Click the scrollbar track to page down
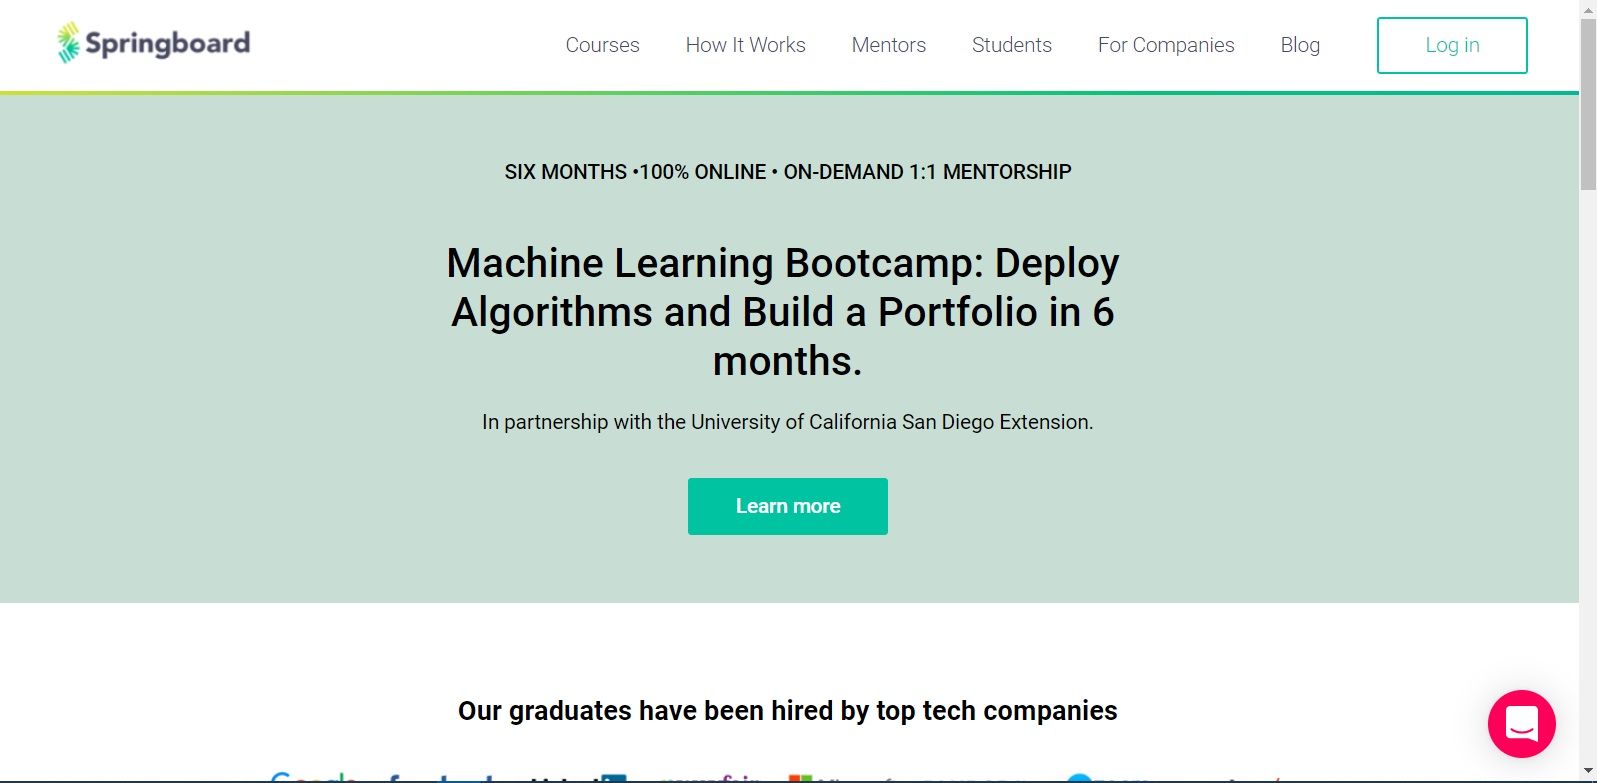 pos(1588,400)
